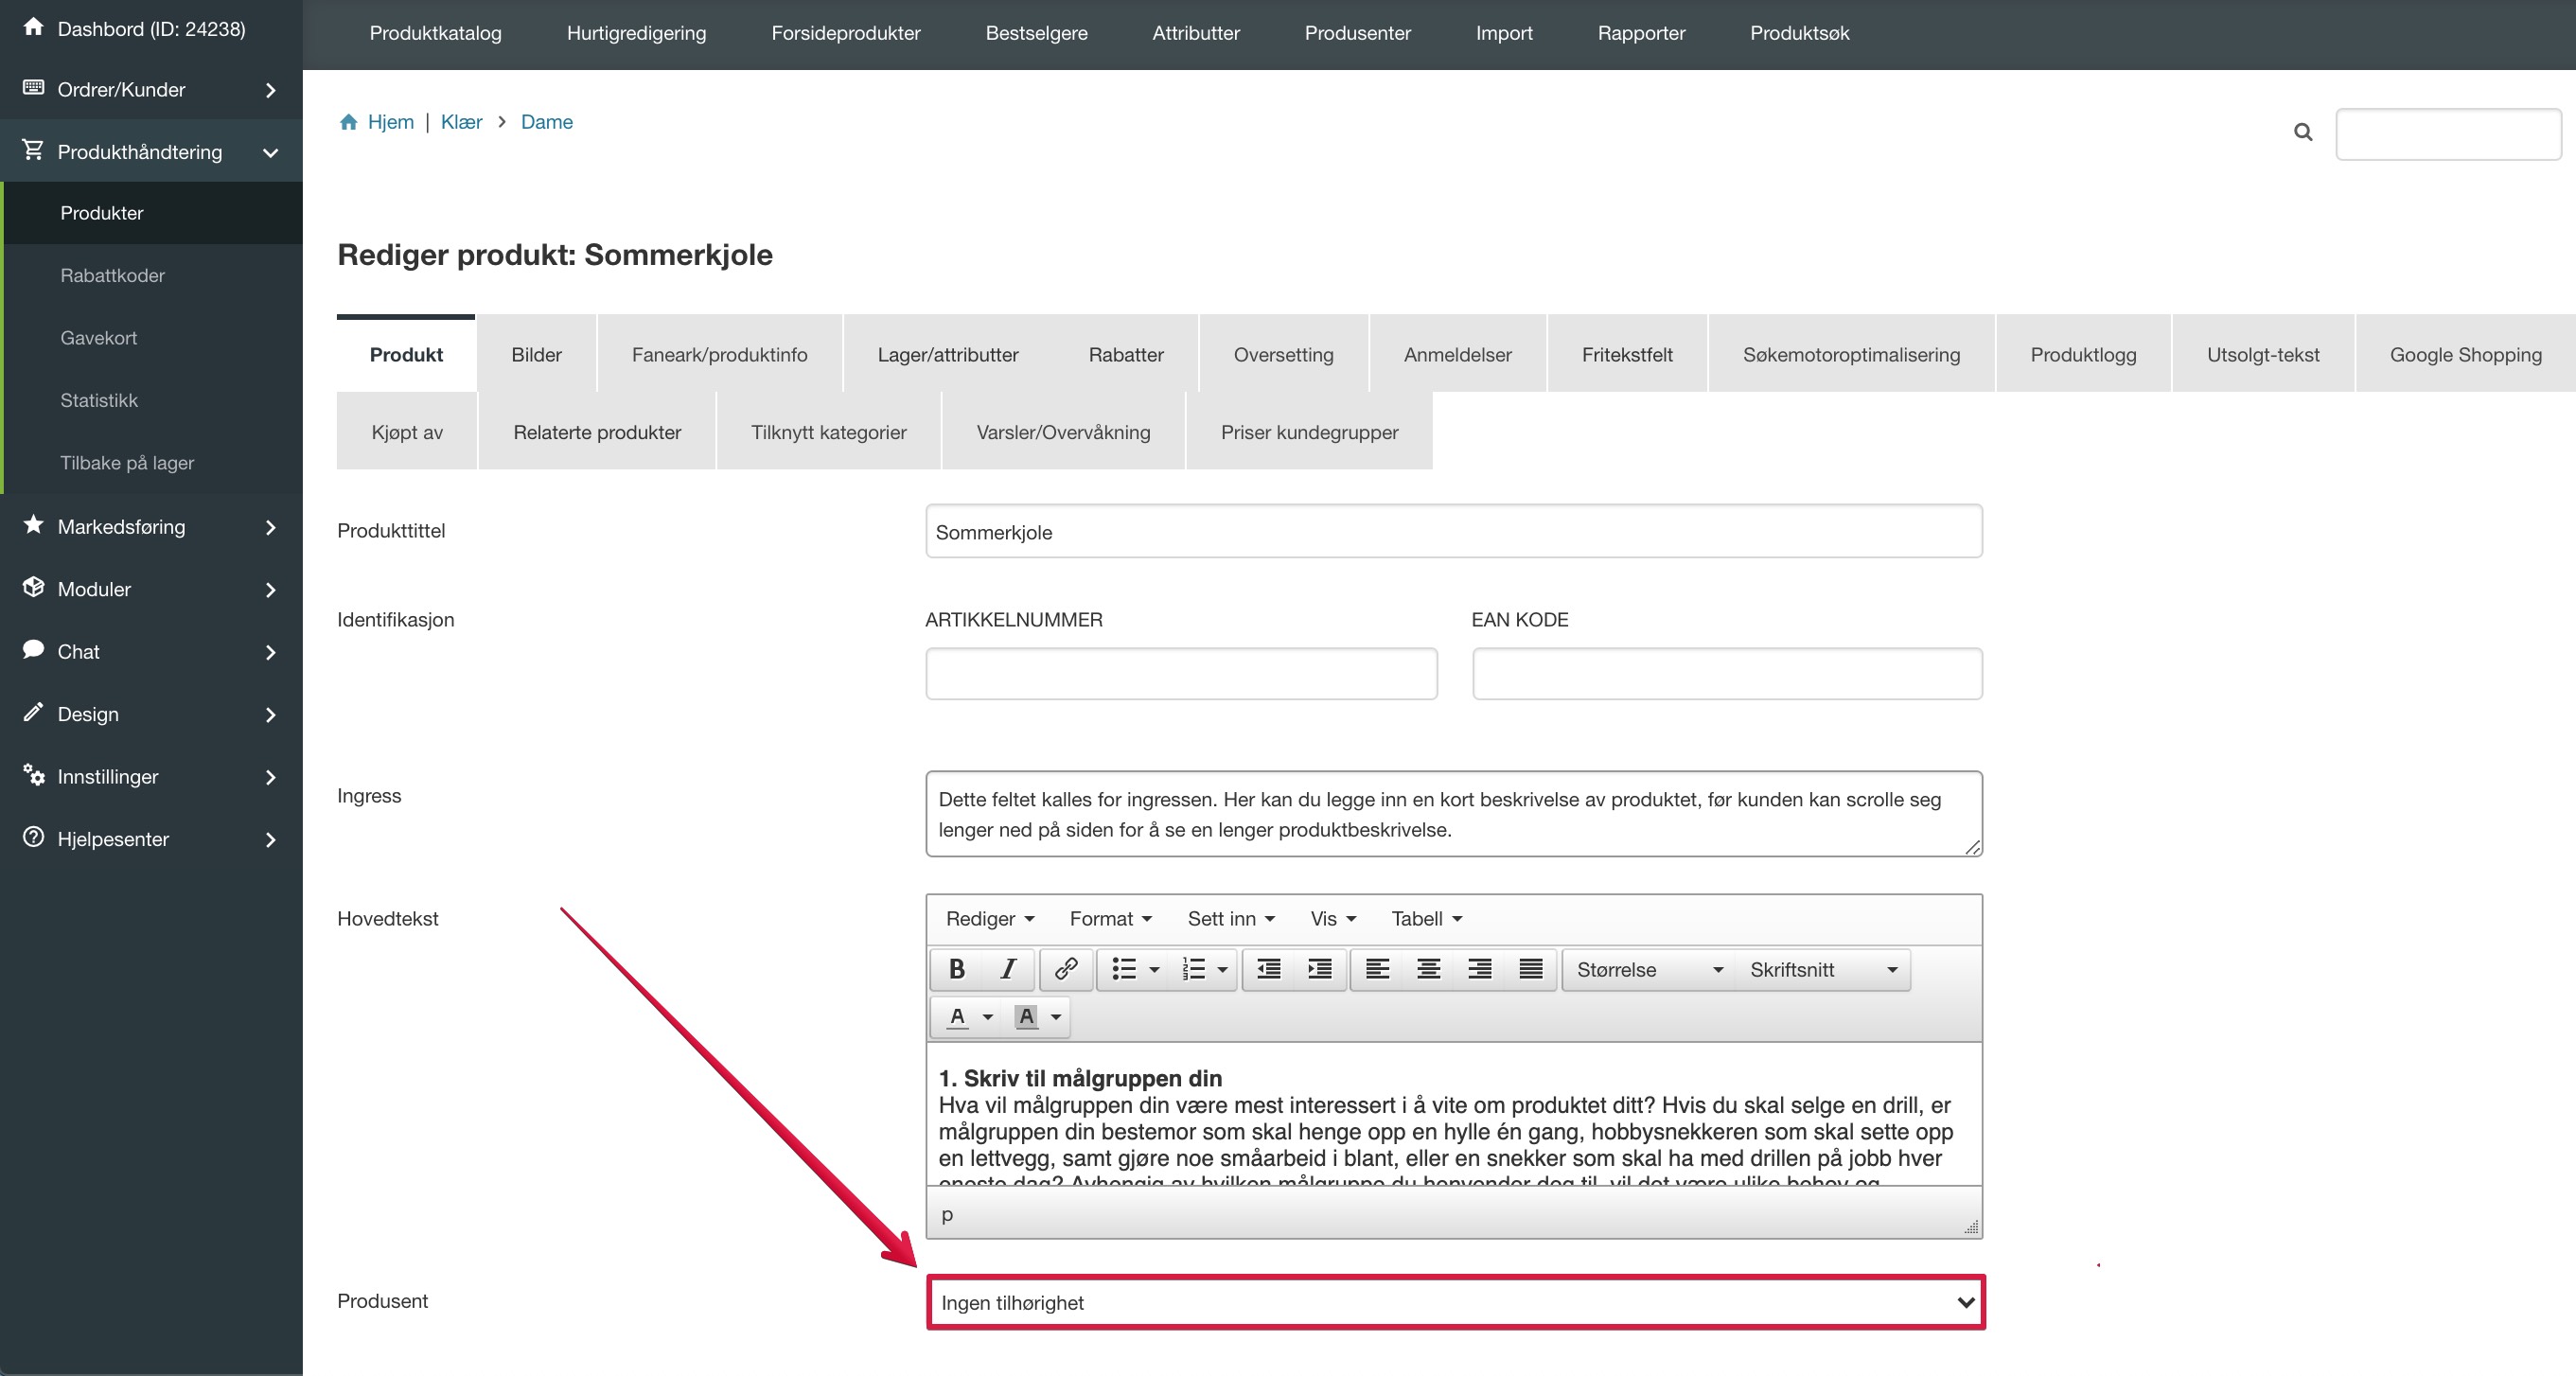
Task: Open Gavekort in sidebar
Action: click(98, 338)
